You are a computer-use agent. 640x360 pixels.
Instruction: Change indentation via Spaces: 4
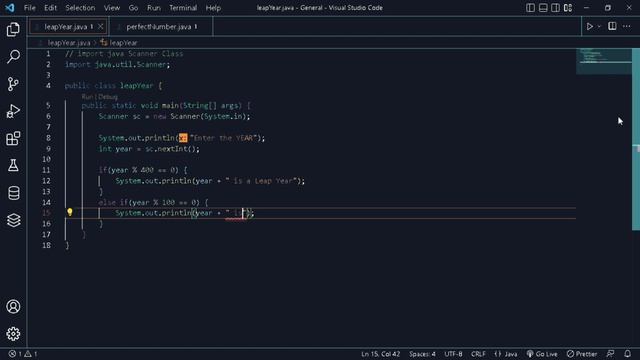point(422,354)
